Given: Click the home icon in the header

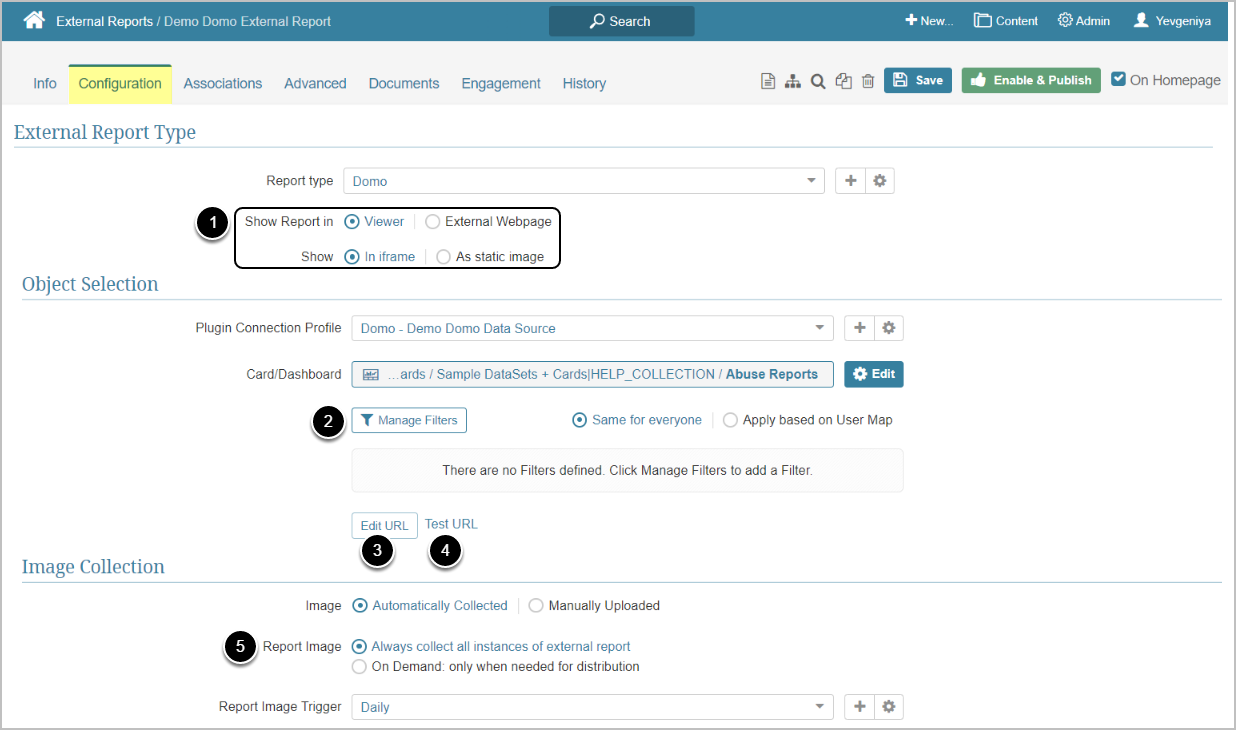Looking at the screenshot, I should 35,20.
